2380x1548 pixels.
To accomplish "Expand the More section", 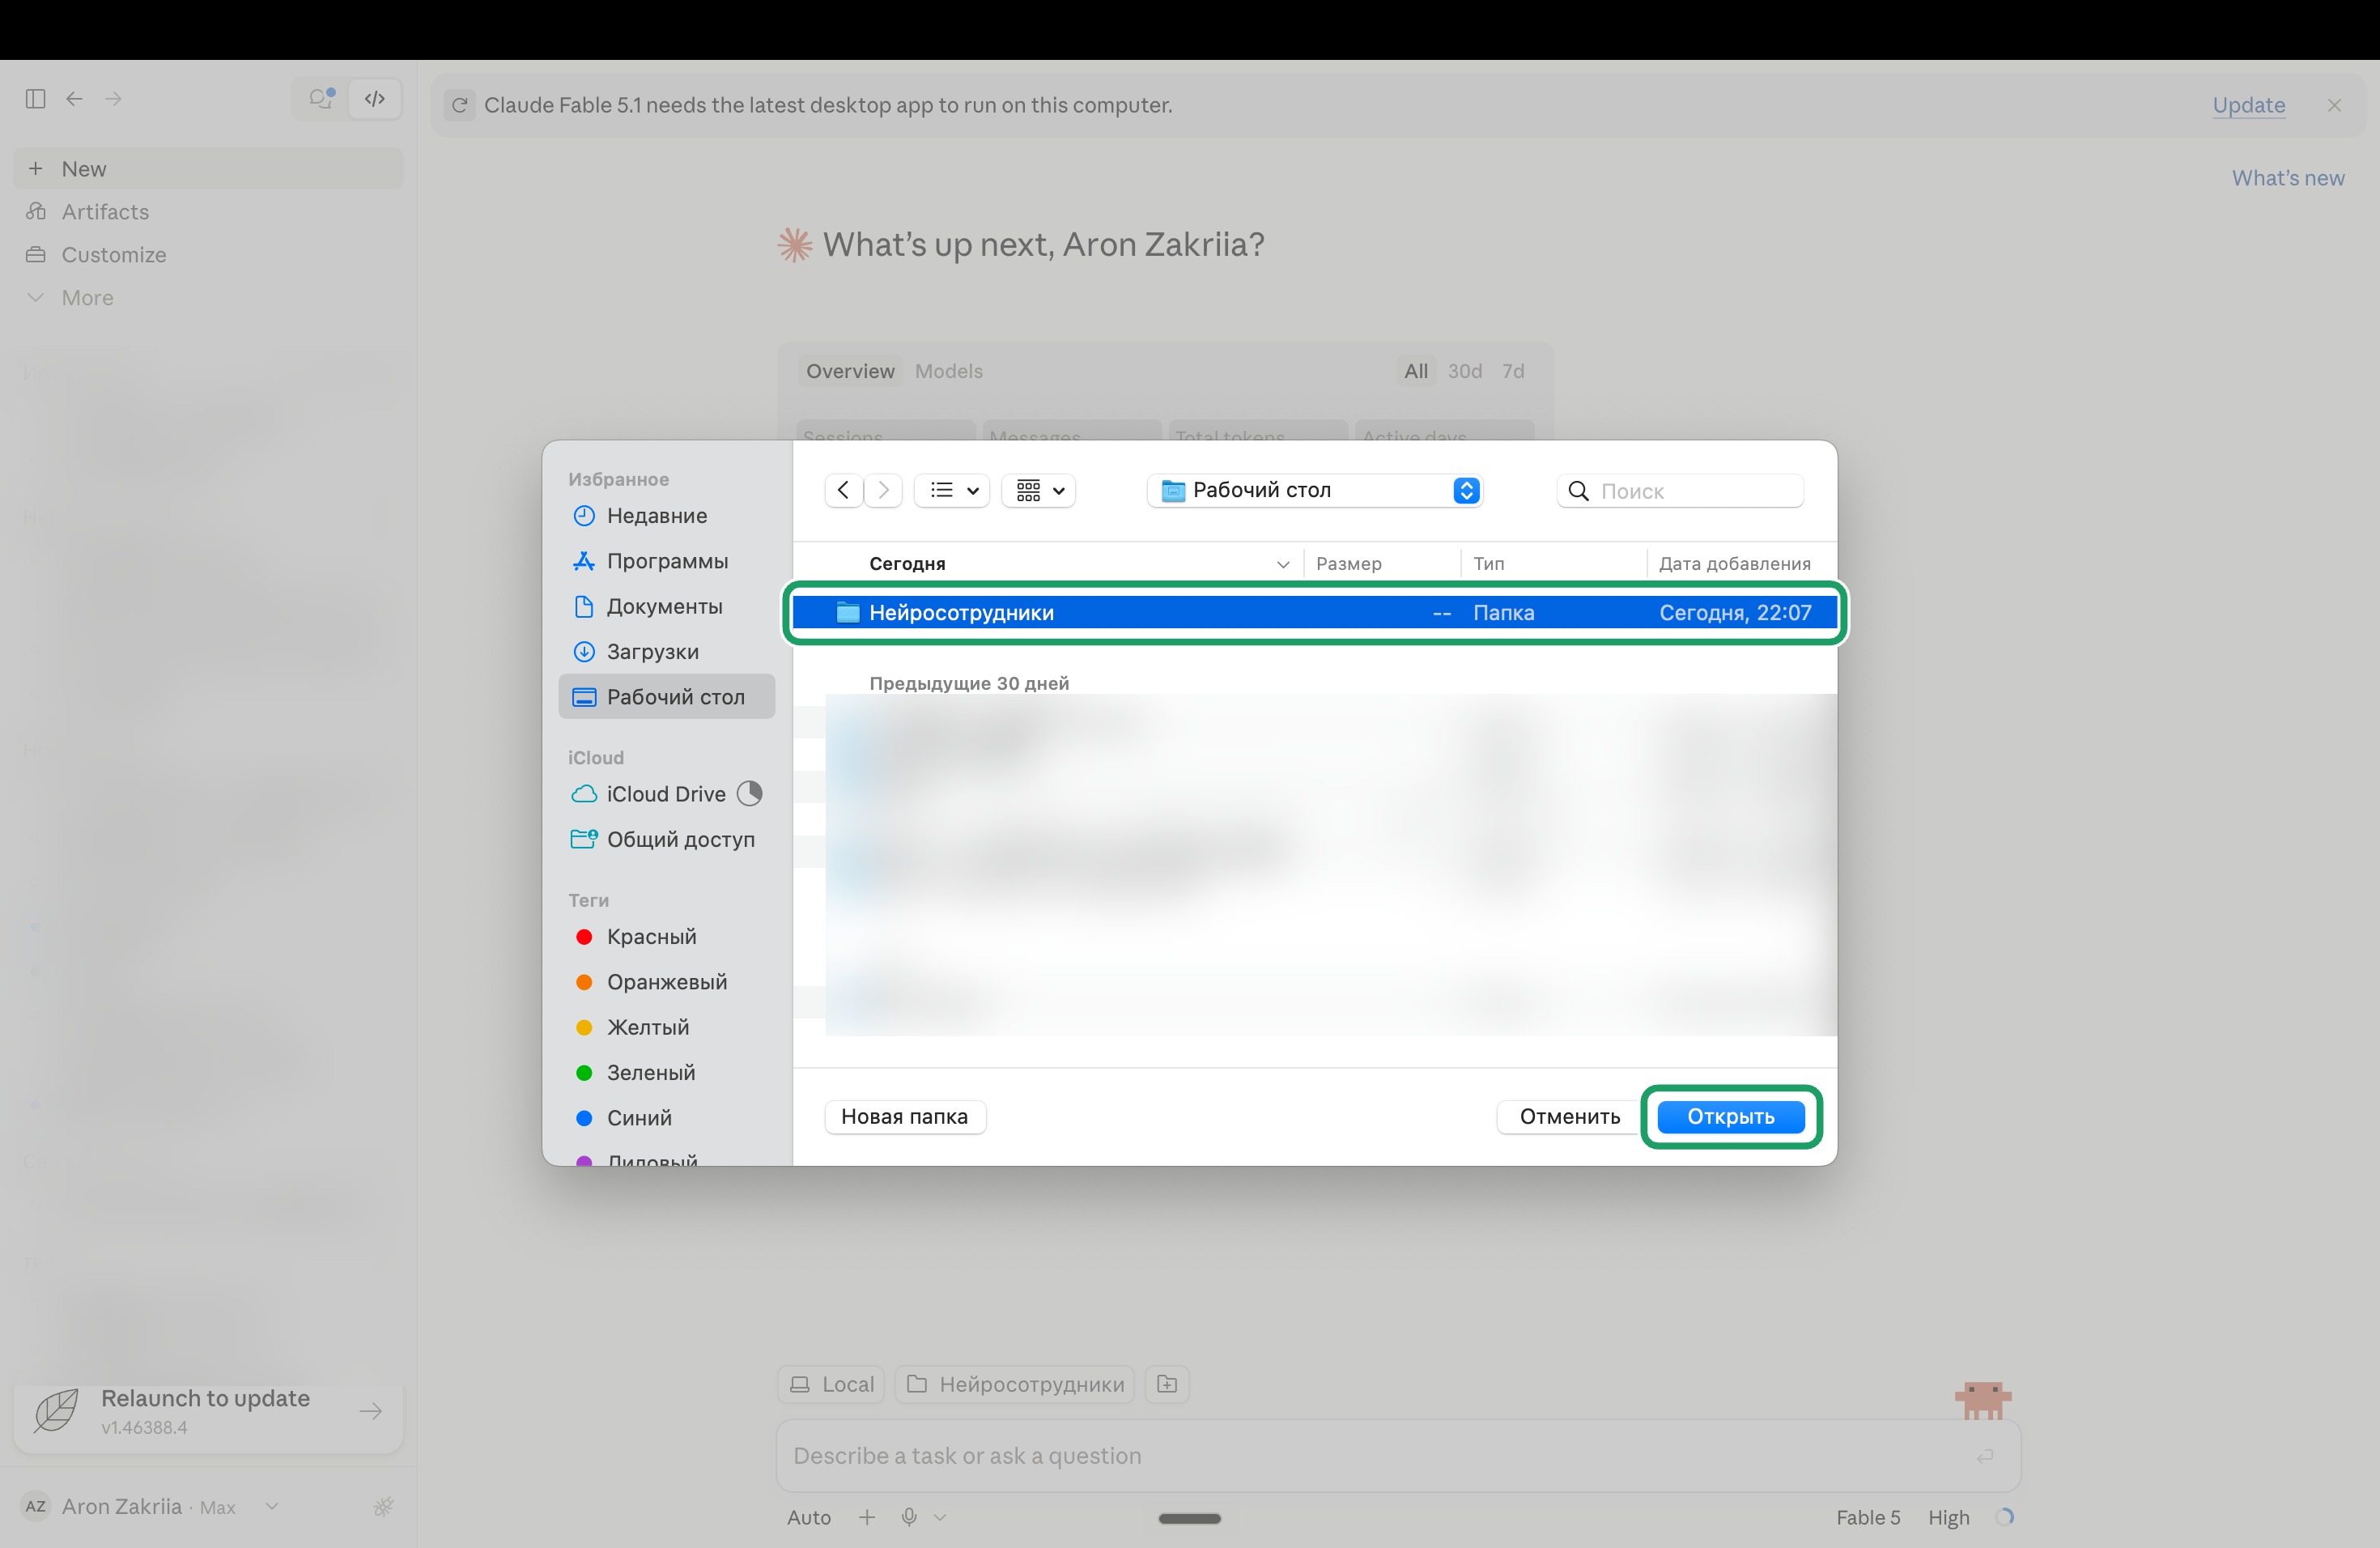I will coord(208,298).
